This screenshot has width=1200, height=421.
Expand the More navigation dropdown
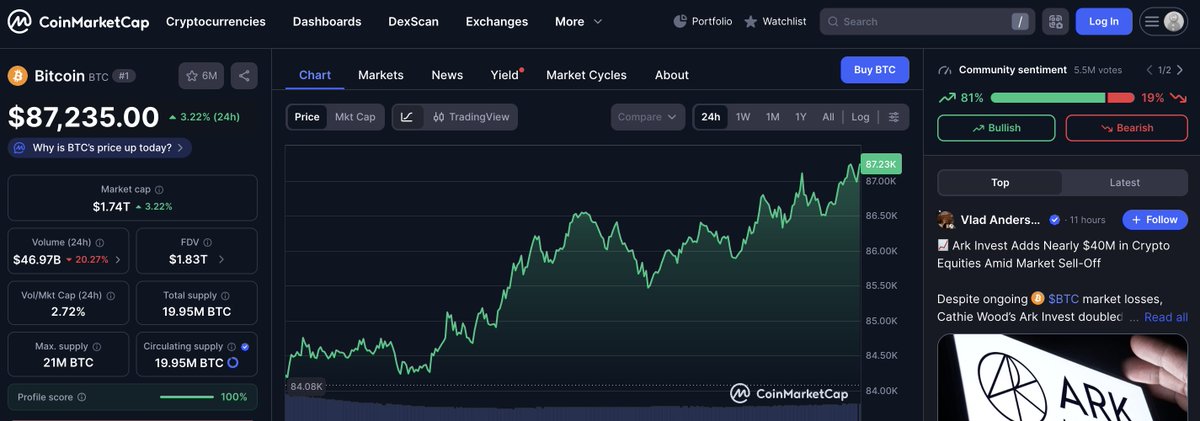tap(579, 21)
